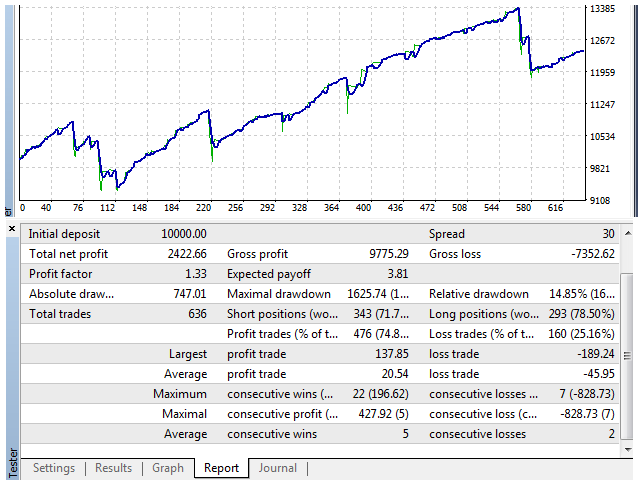Image resolution: width=640 pixels, height=480 pixels.
Task: Click the 11247 chart axis value
Action: click(x=602, y=104)
